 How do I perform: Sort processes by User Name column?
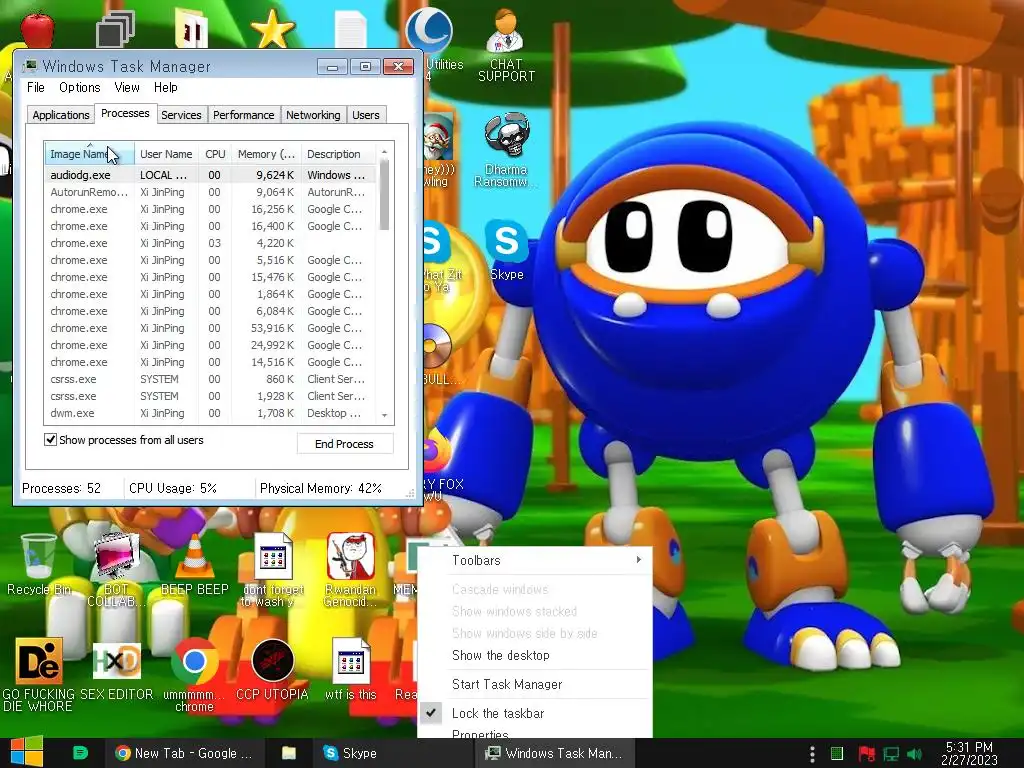pyautogui.click(x=166, y=154)
